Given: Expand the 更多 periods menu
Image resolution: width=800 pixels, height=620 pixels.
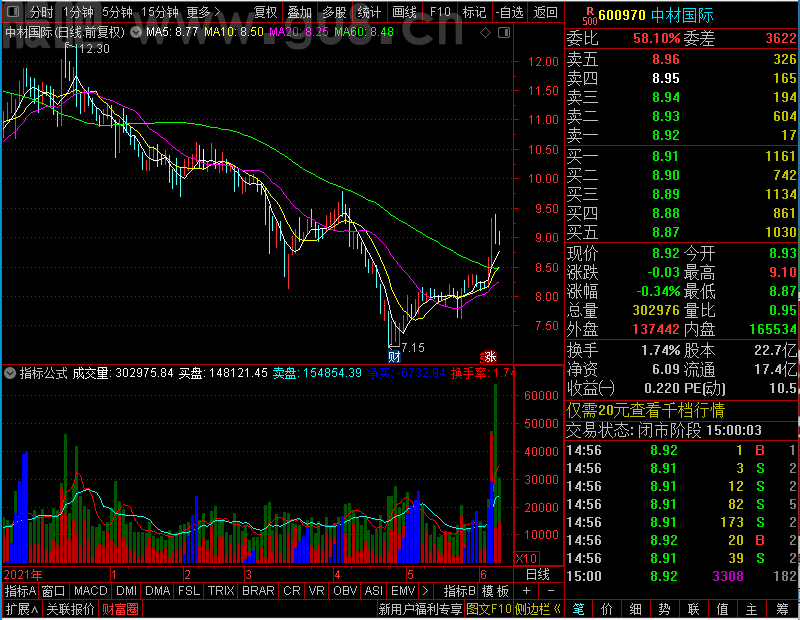Looking at the screenshot, I should click(203, 12).
